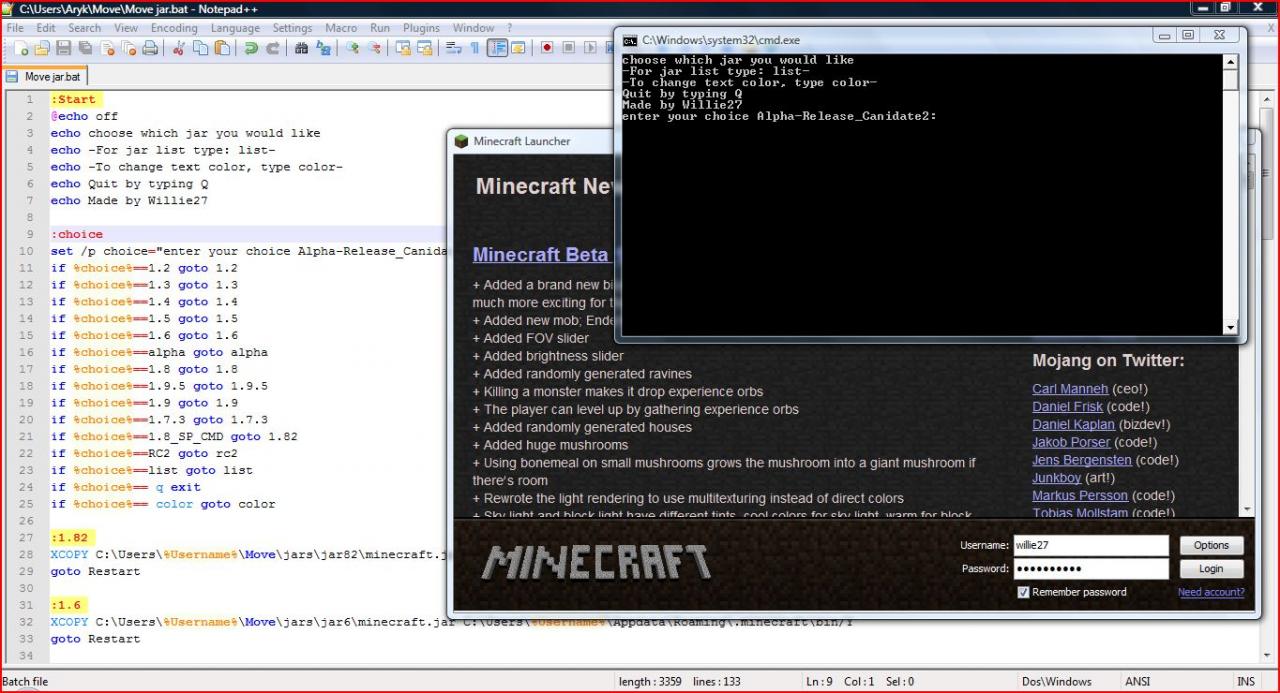Screen dimensions: 1280x693
Task: Open the Macro menu
Action: coord(340,28)
